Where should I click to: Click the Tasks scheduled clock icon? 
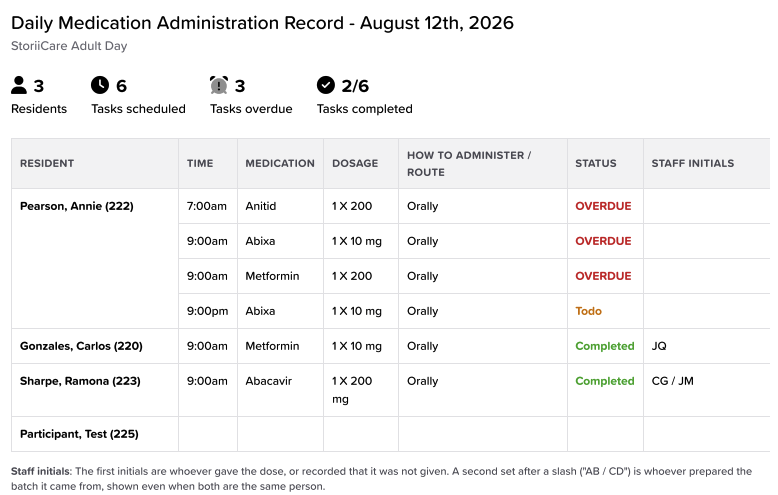point(100,85)
